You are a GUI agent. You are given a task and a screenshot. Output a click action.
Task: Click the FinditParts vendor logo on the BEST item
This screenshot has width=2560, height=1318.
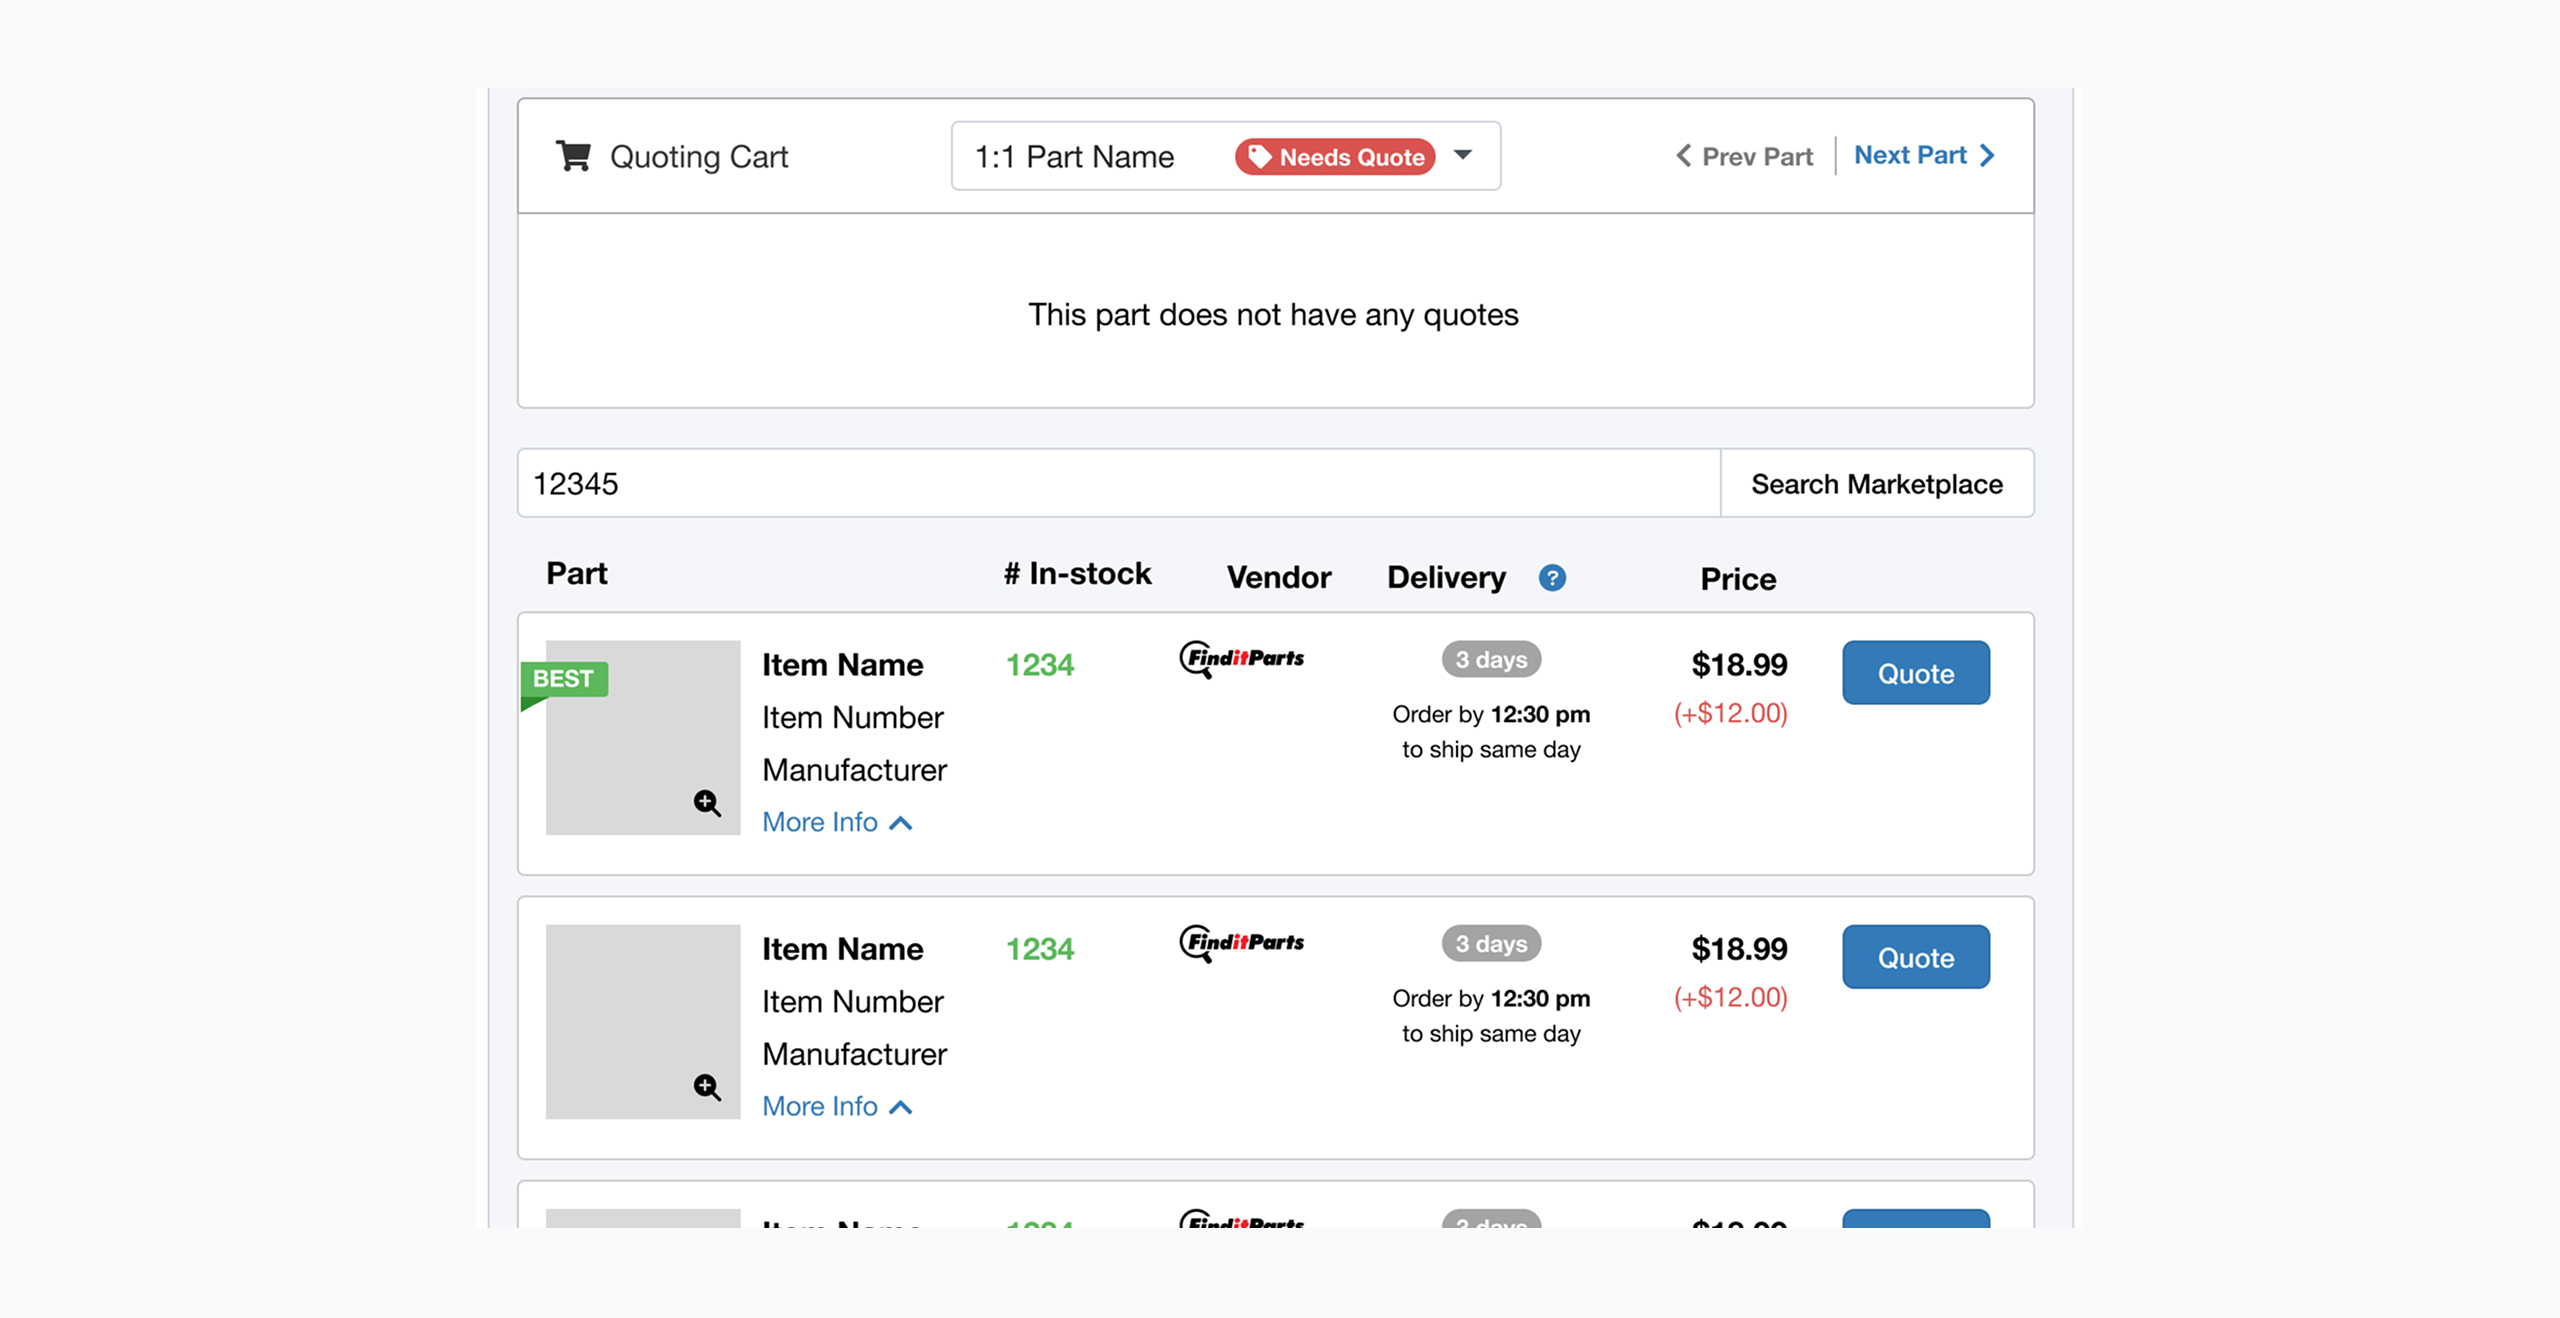[1242, 659]
